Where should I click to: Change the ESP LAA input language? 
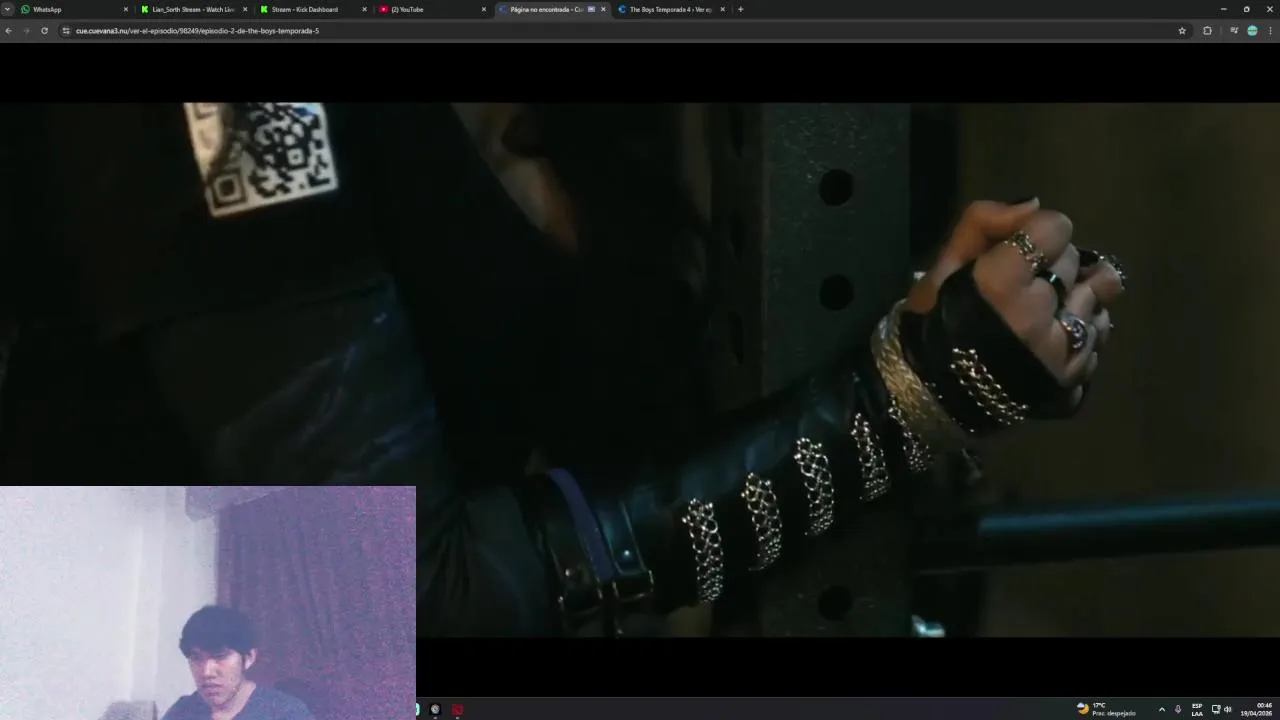pyautogui.click(x=1197, y=709)
